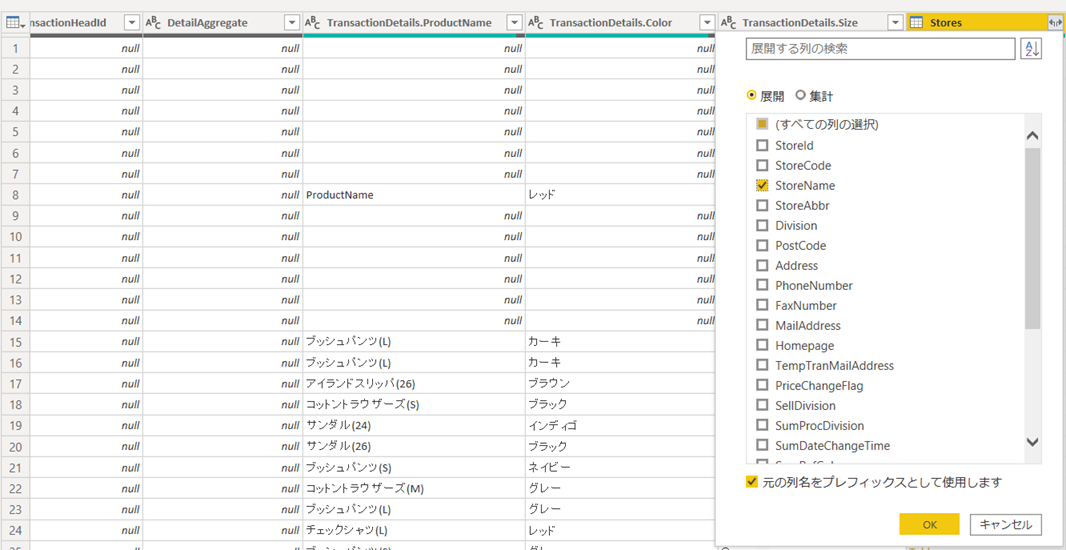Select the DetailAggregate column header

click(222, 23)
